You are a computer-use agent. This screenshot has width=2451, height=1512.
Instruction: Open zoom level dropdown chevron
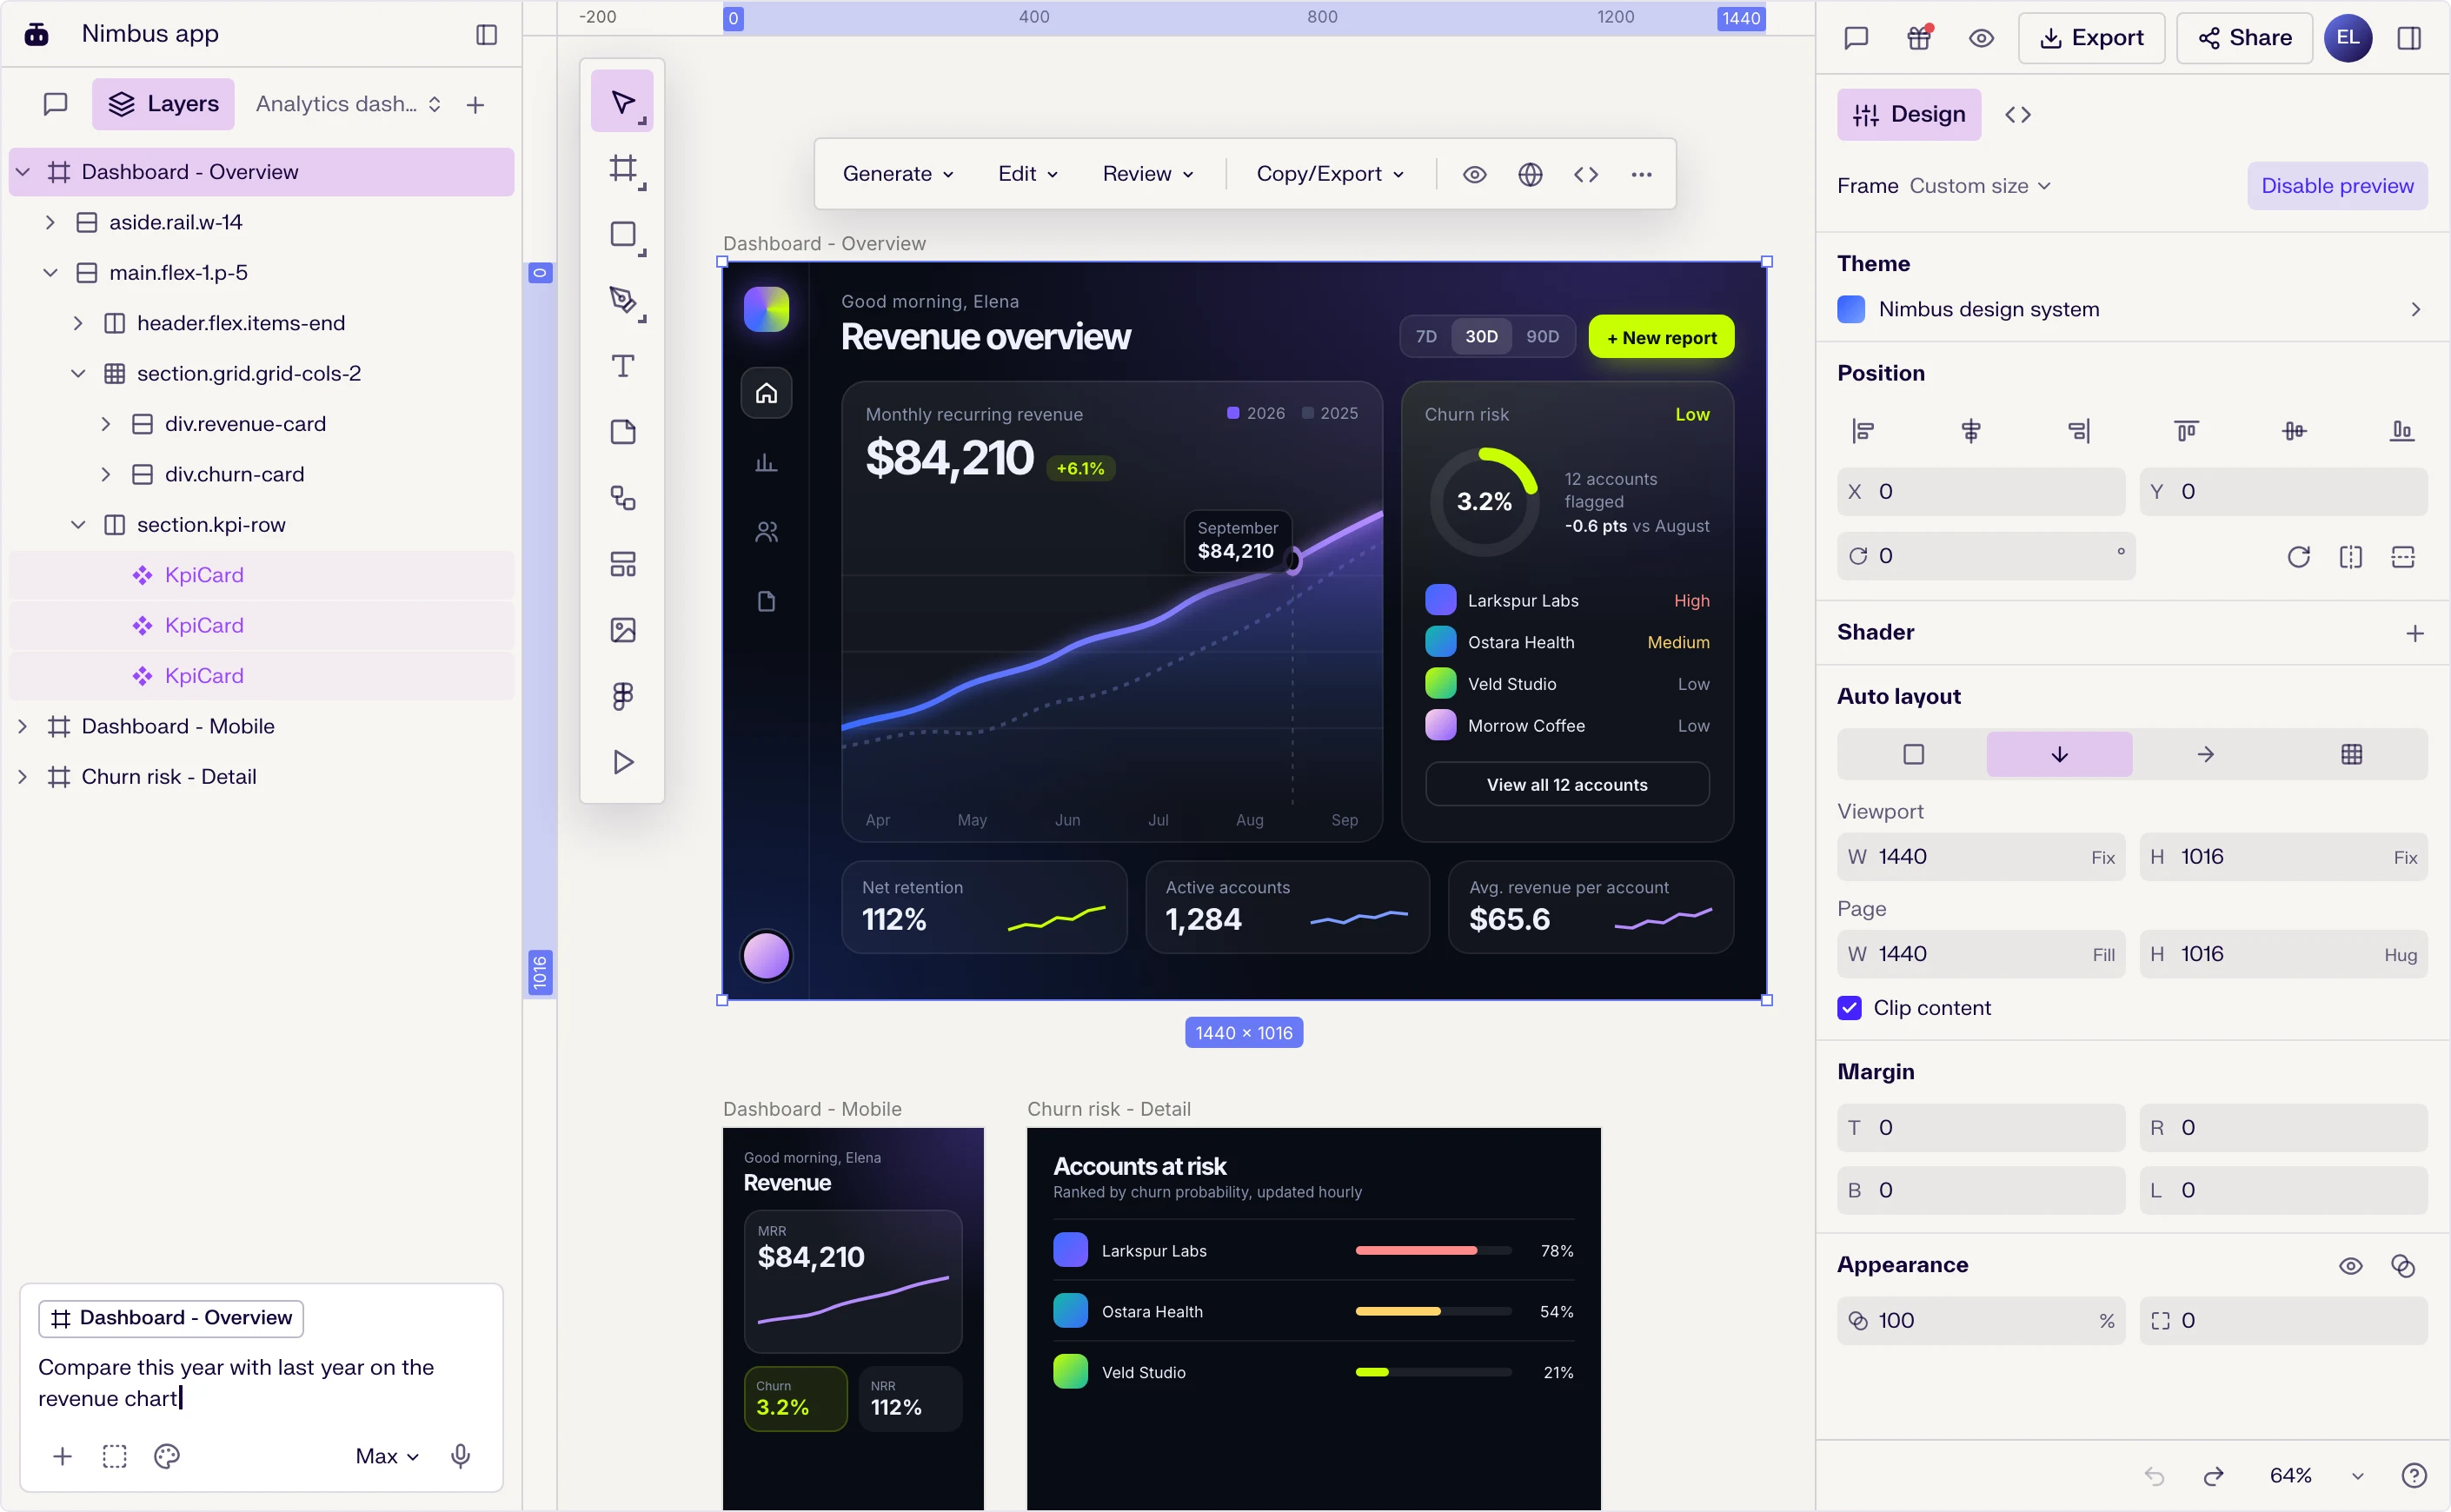[2358, 1476]
